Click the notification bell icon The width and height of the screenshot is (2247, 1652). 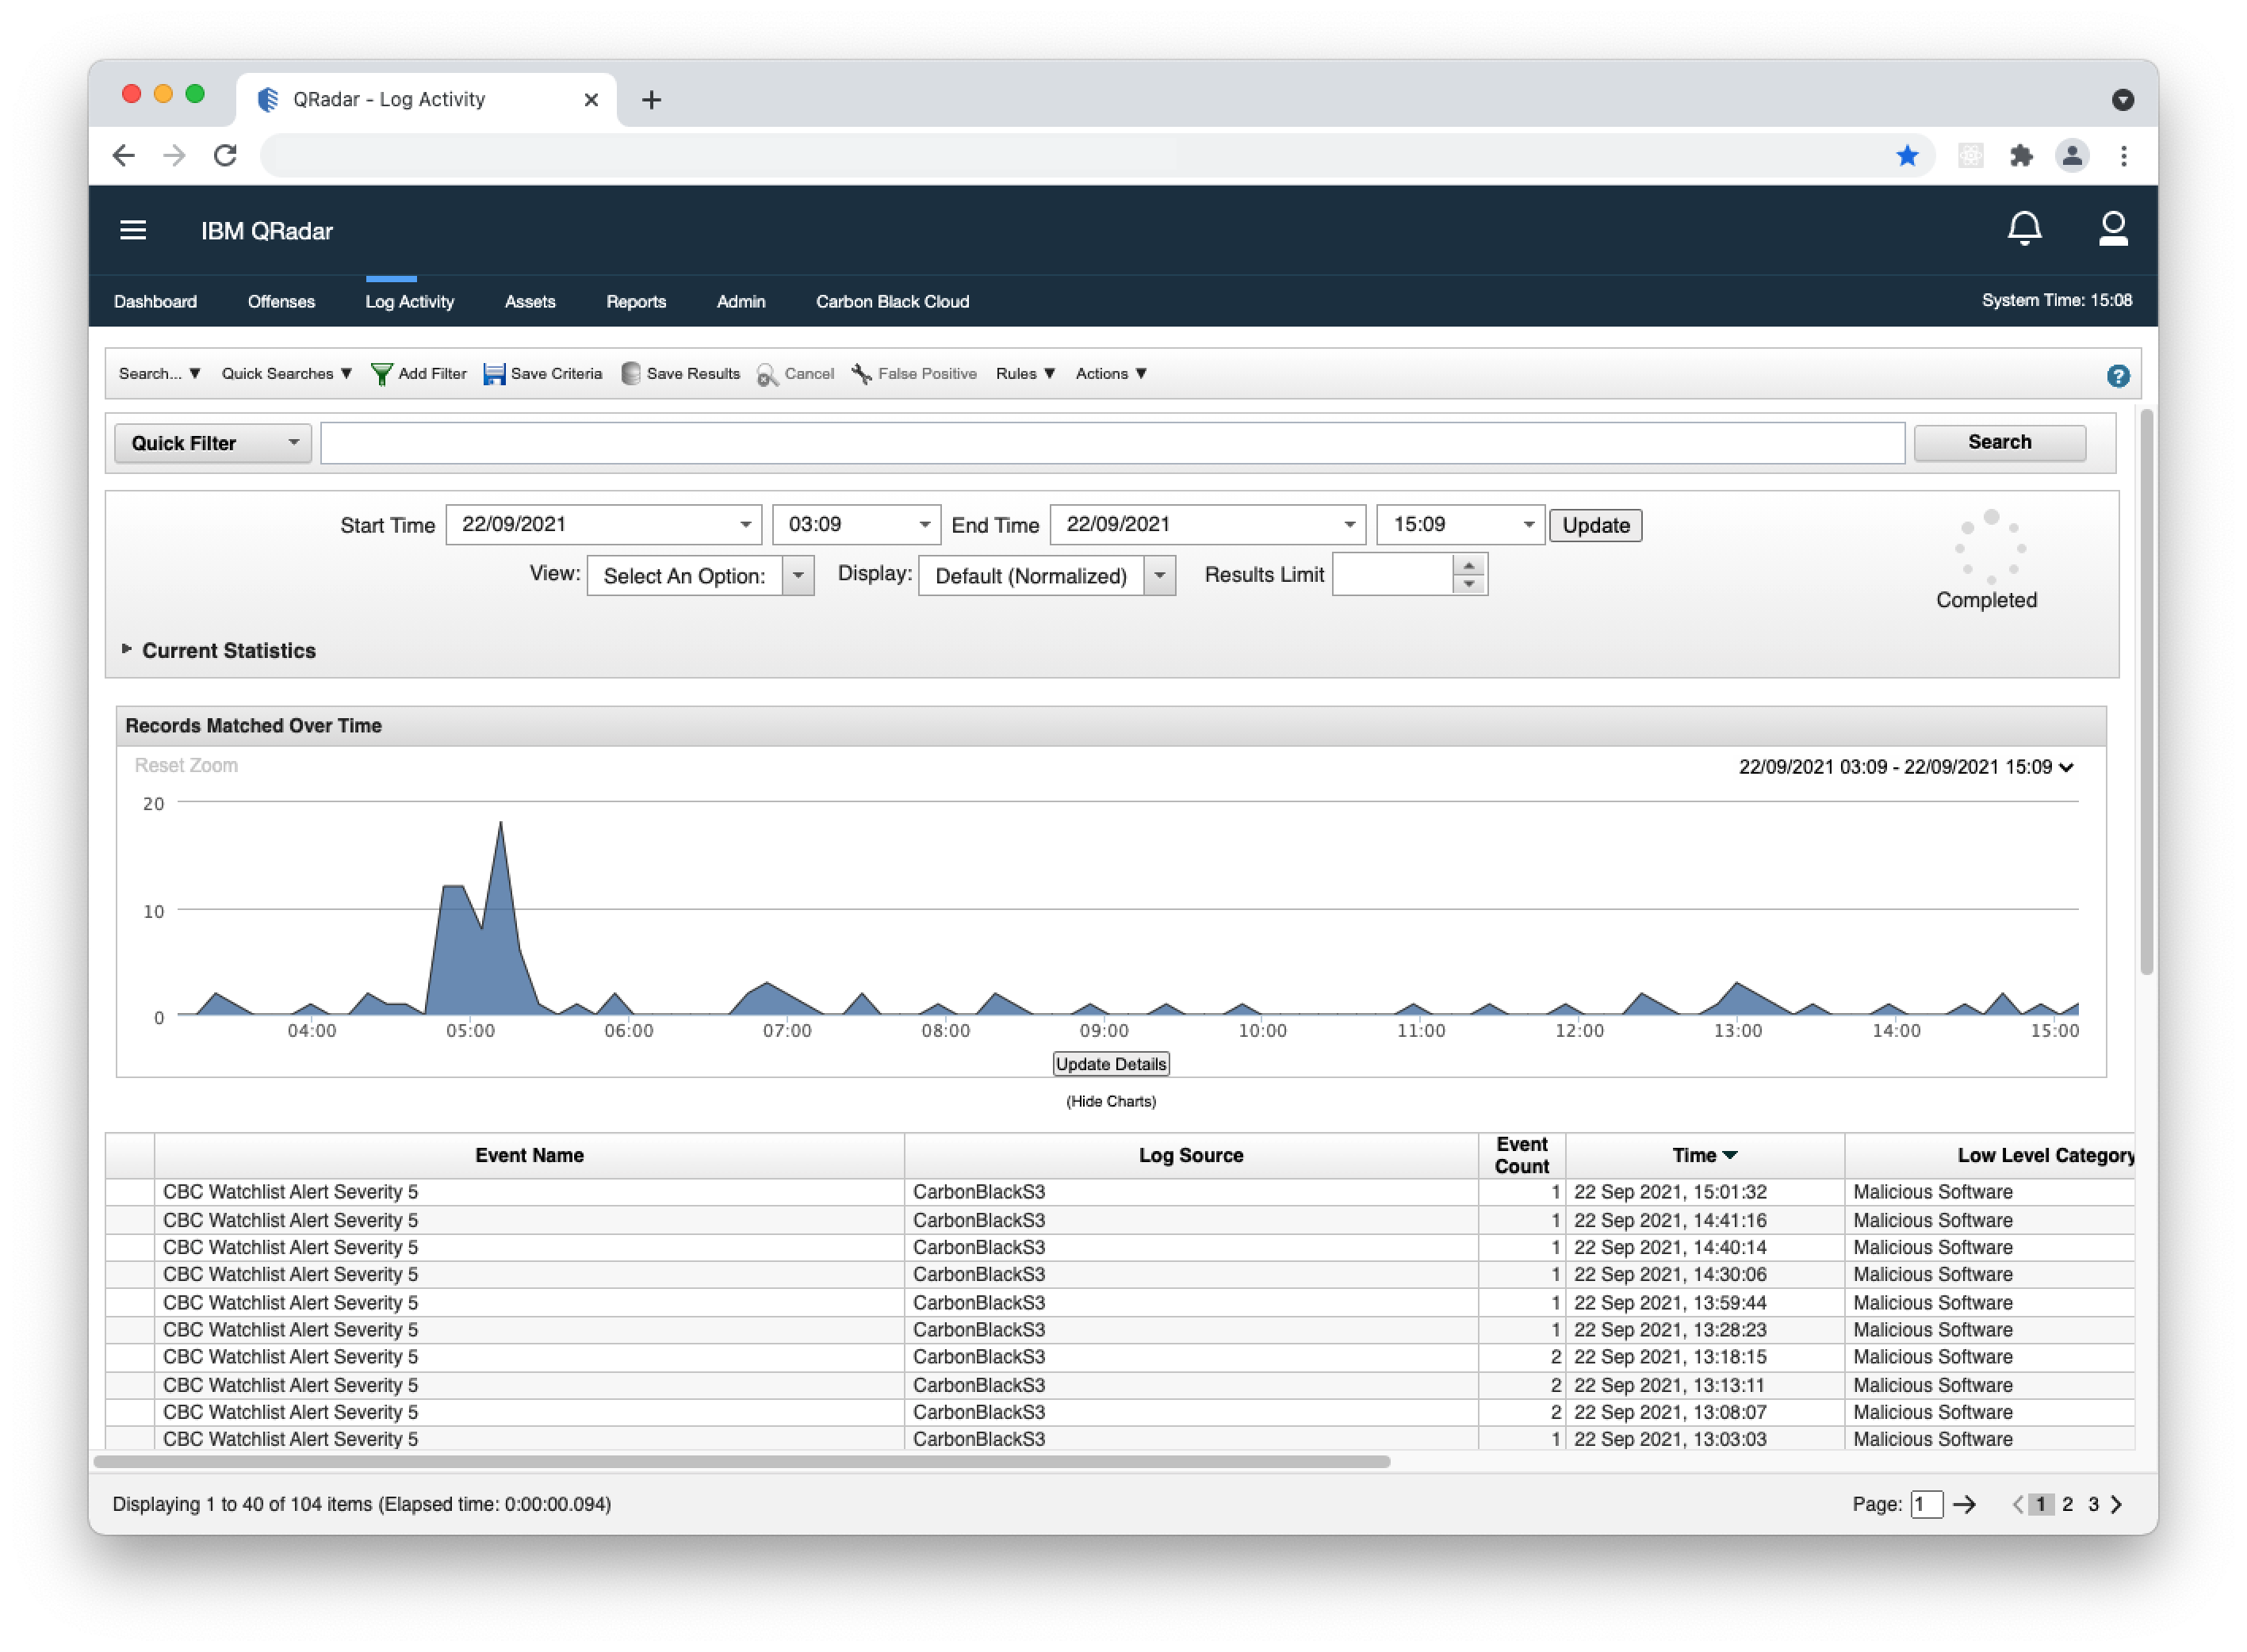coord(2025,229)
